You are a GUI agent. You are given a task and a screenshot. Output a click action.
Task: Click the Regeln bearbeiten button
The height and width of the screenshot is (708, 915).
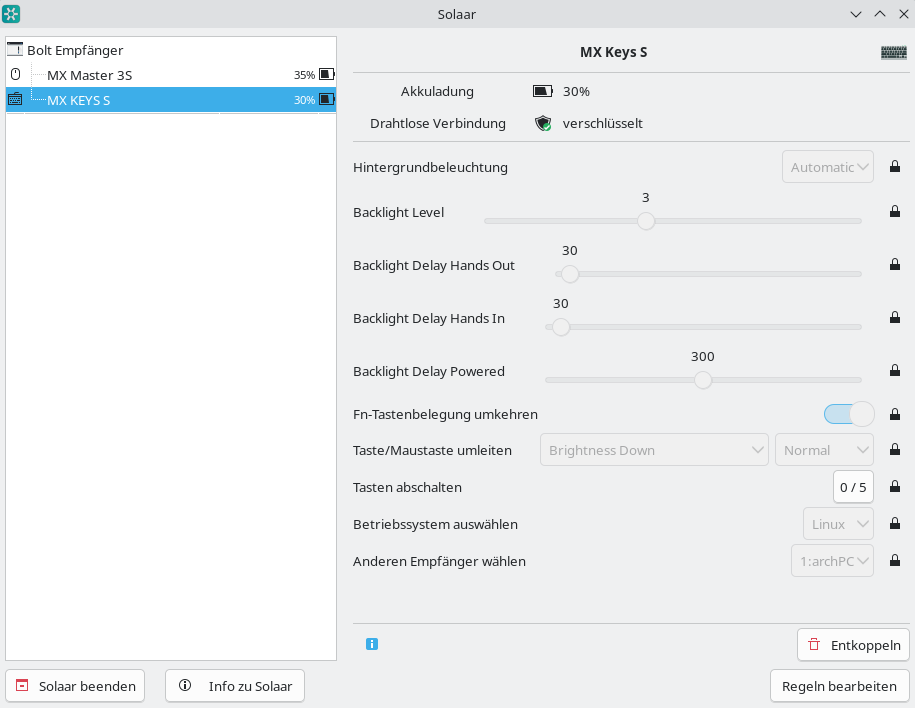[x=839, y=686]
